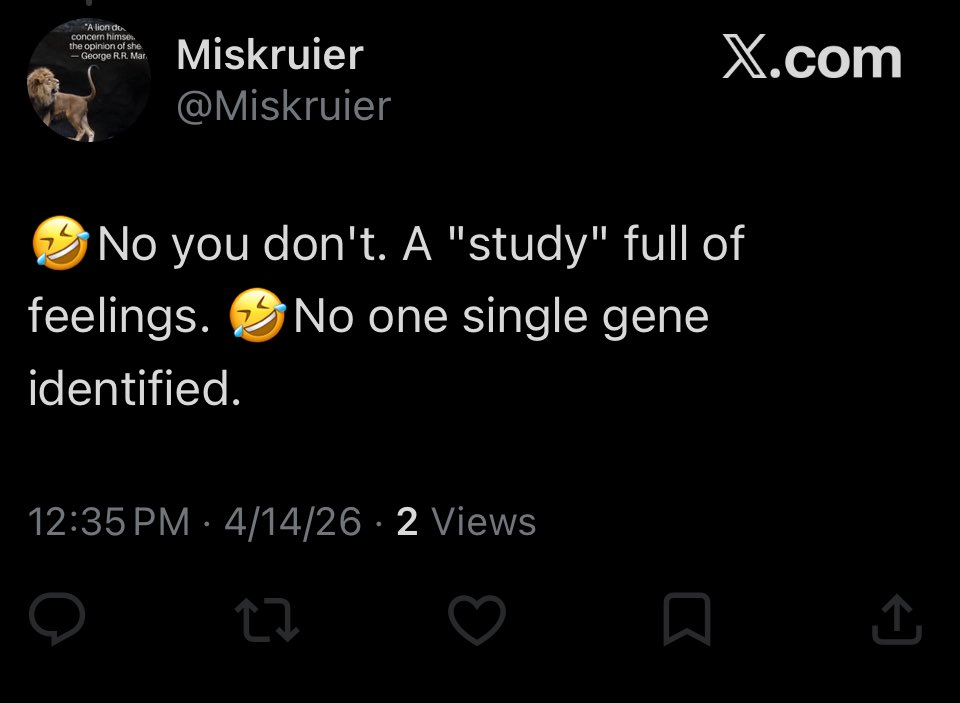Like the post with the heart icon
This screenshot has width=960, height=703.
coord(476,619)
